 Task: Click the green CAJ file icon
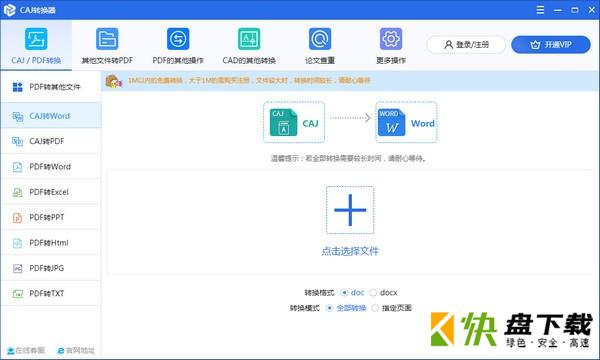pyautogui.click(x=283, y=123)
